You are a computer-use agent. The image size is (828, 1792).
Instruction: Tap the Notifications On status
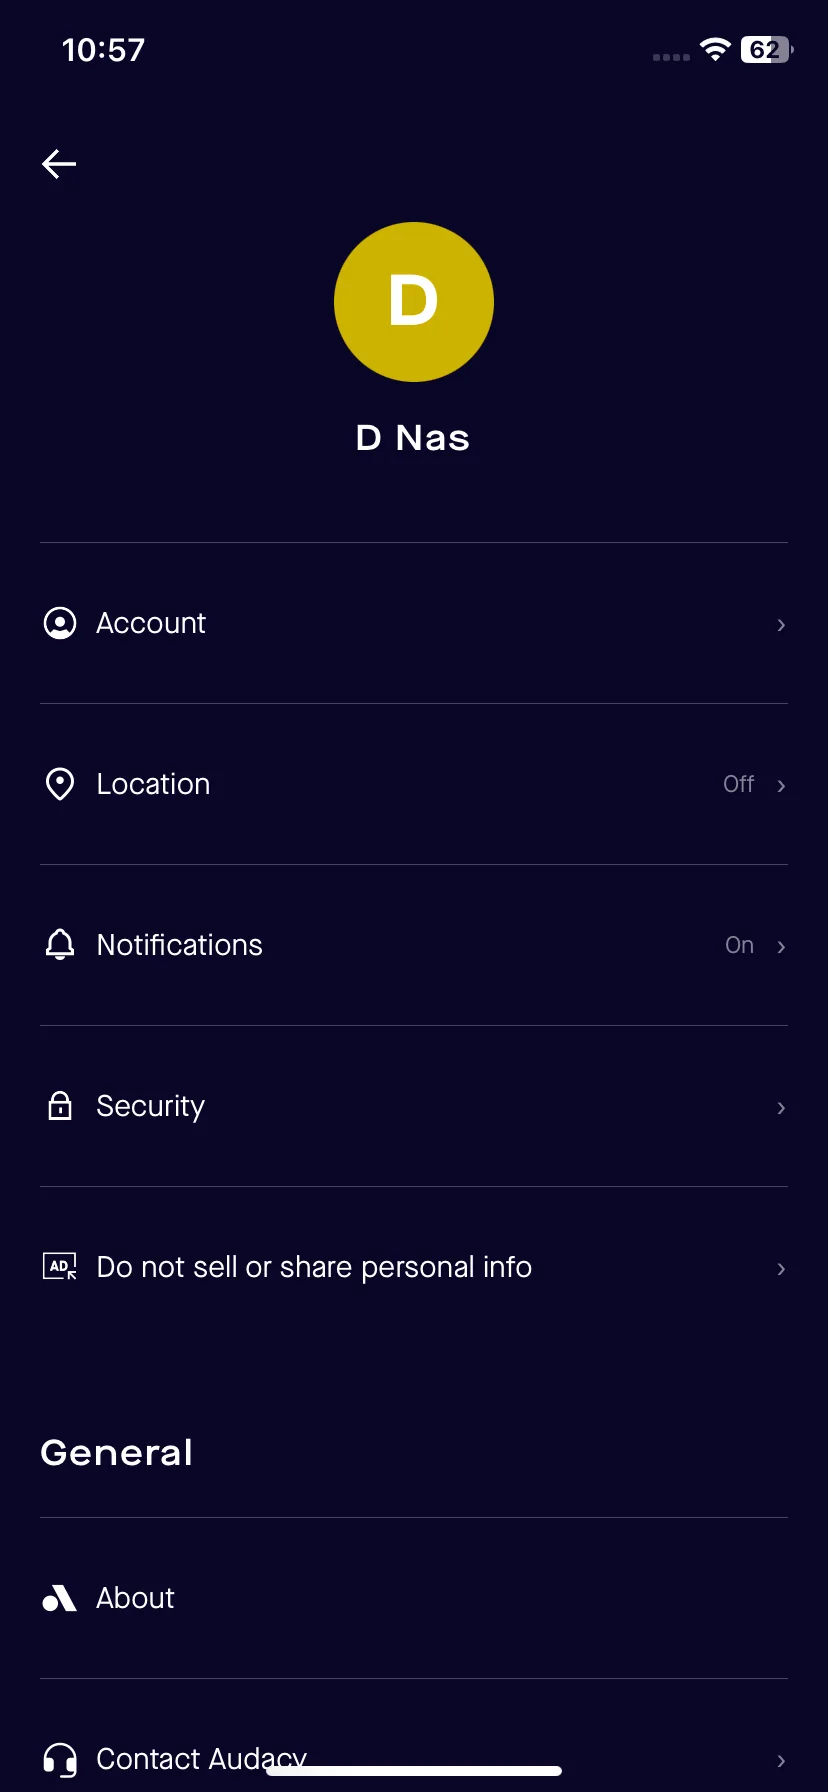click(740, 945)
